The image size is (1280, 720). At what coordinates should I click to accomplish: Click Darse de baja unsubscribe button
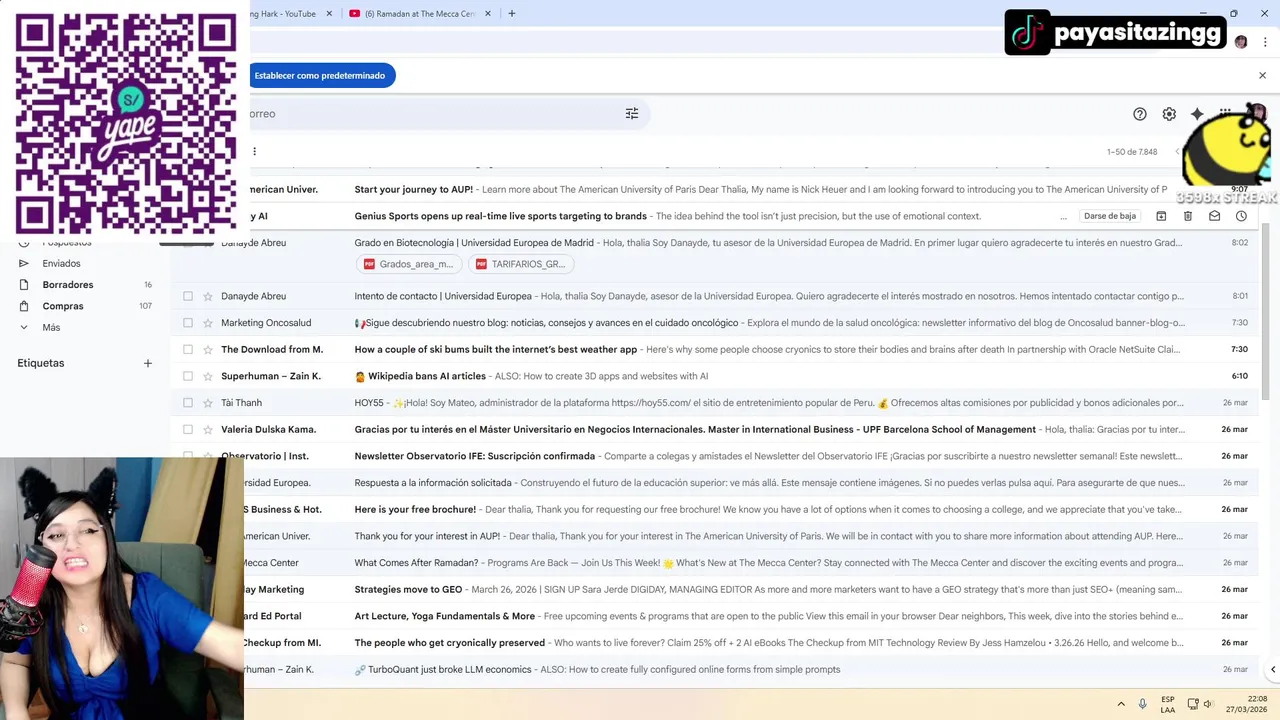click(1110, 216)
